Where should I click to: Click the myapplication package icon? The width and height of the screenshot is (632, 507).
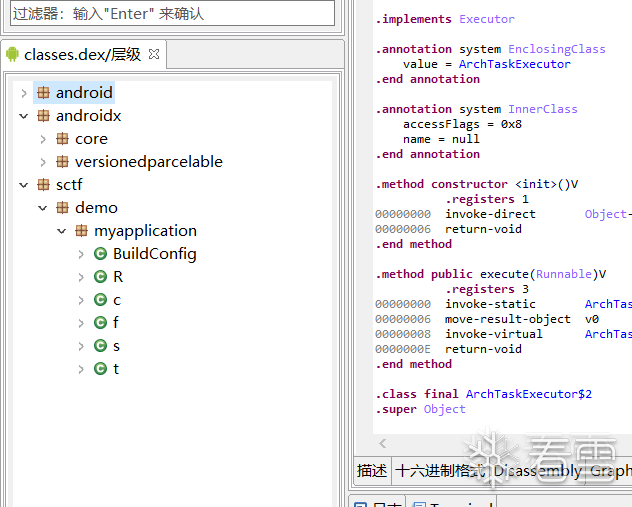click(x=81, y=231)
